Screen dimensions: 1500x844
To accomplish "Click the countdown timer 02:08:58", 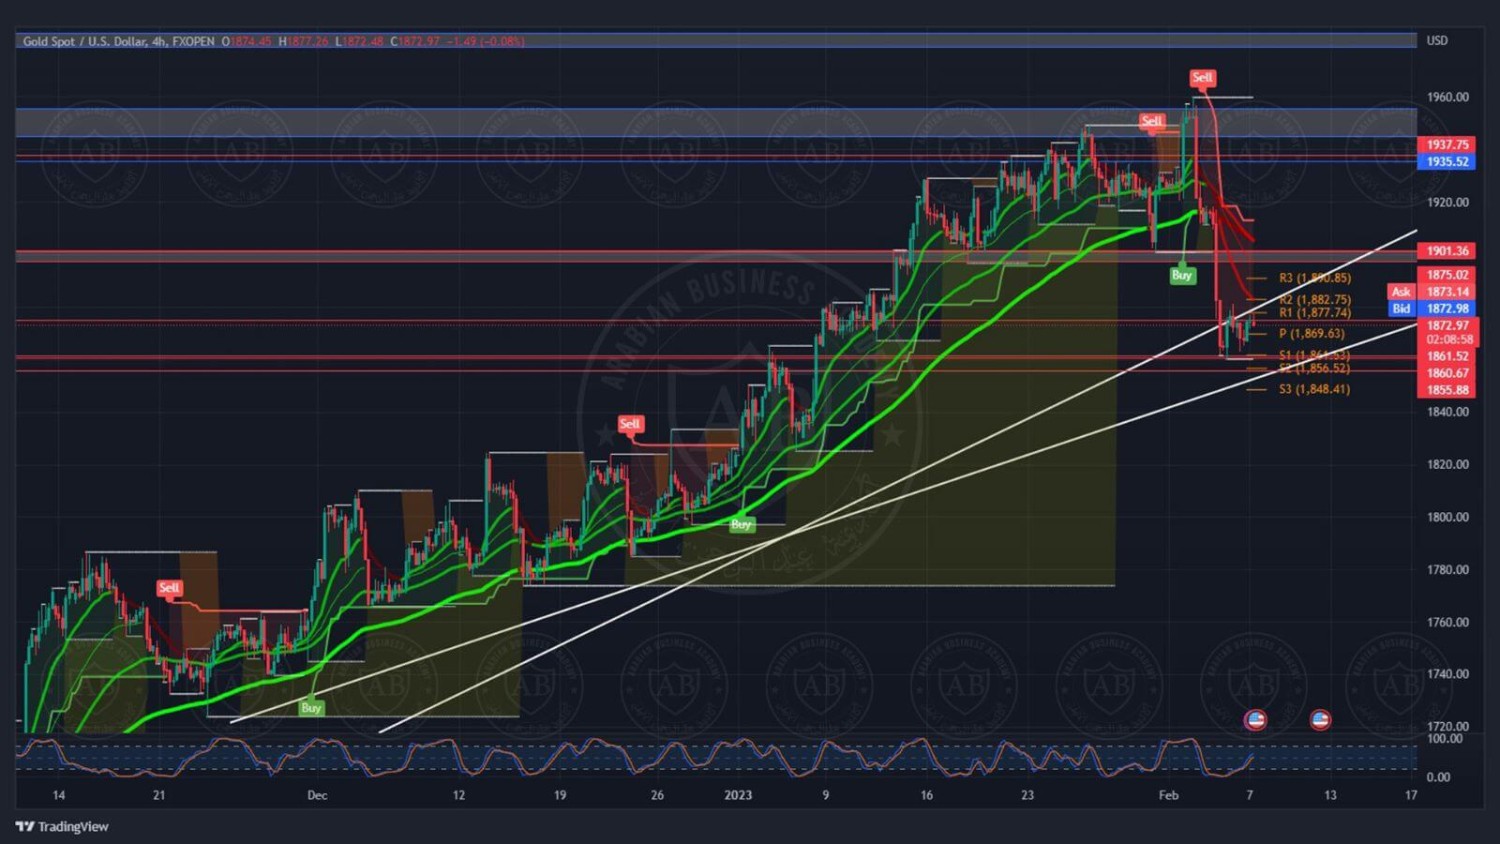I will point(1449,339).
